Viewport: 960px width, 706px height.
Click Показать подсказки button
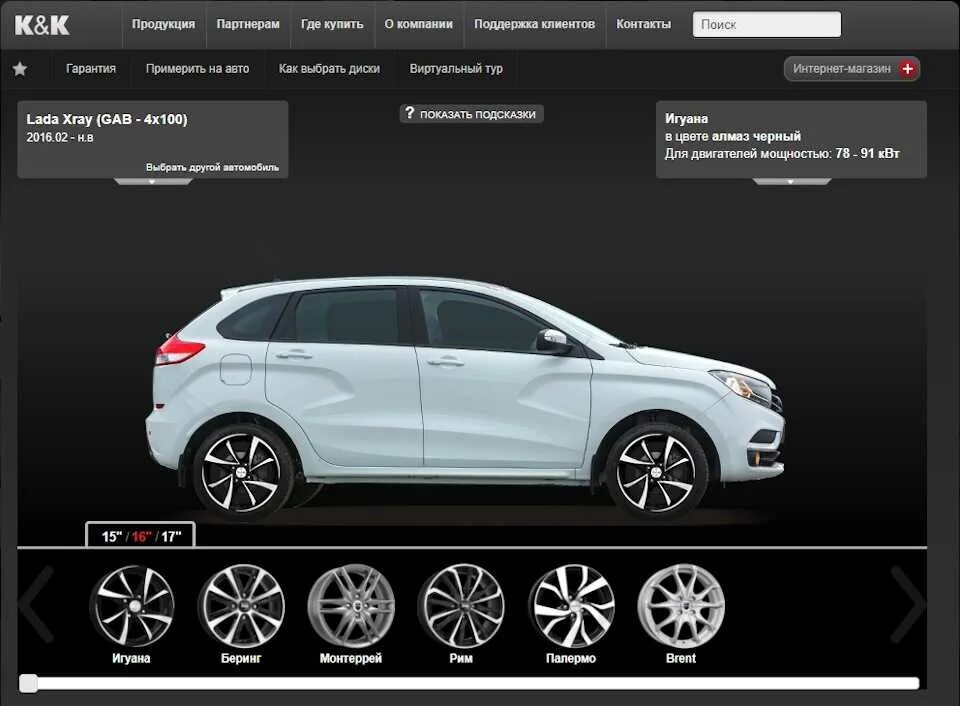point(471,114)
